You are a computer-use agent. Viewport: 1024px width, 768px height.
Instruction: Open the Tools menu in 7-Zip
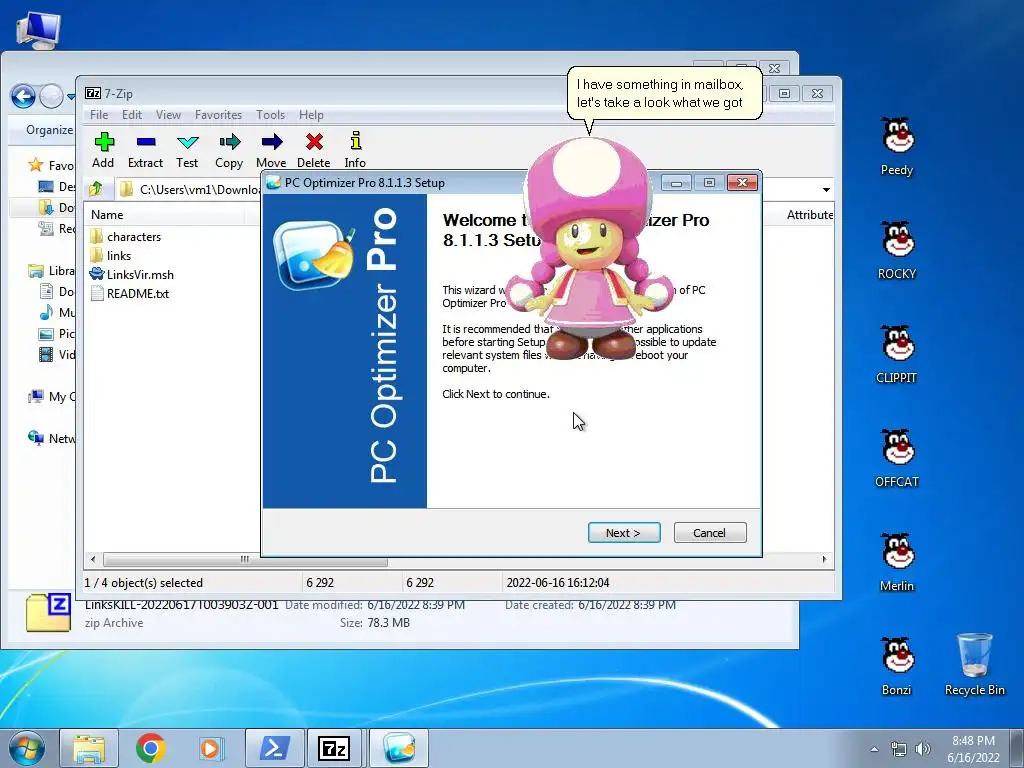pyautogui.click(x=270, y=115)
